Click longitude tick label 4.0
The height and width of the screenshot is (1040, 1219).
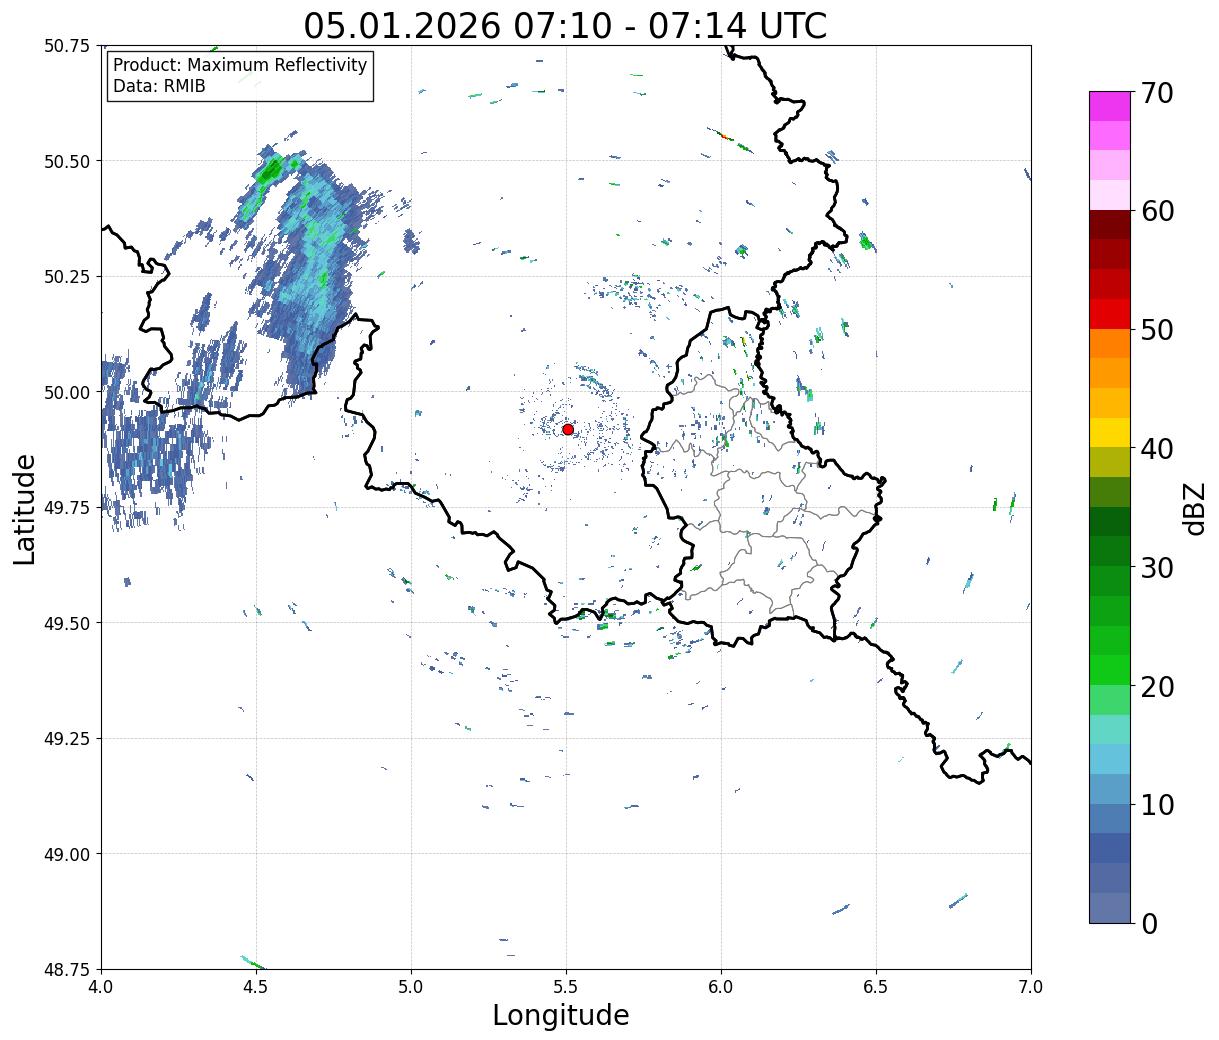click(101, 987)
